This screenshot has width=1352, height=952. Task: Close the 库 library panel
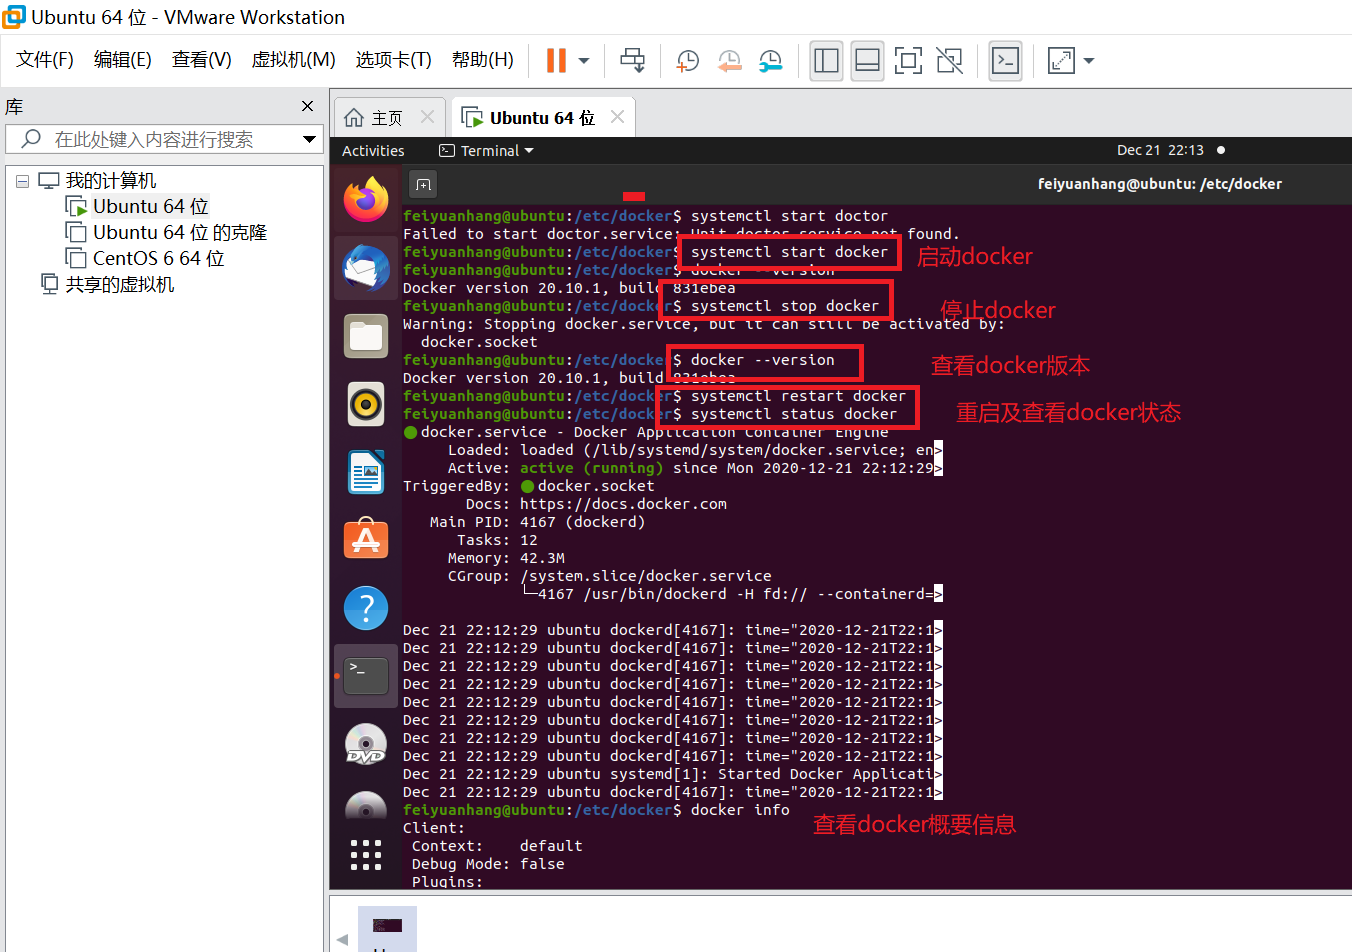(x=307, y=106)
